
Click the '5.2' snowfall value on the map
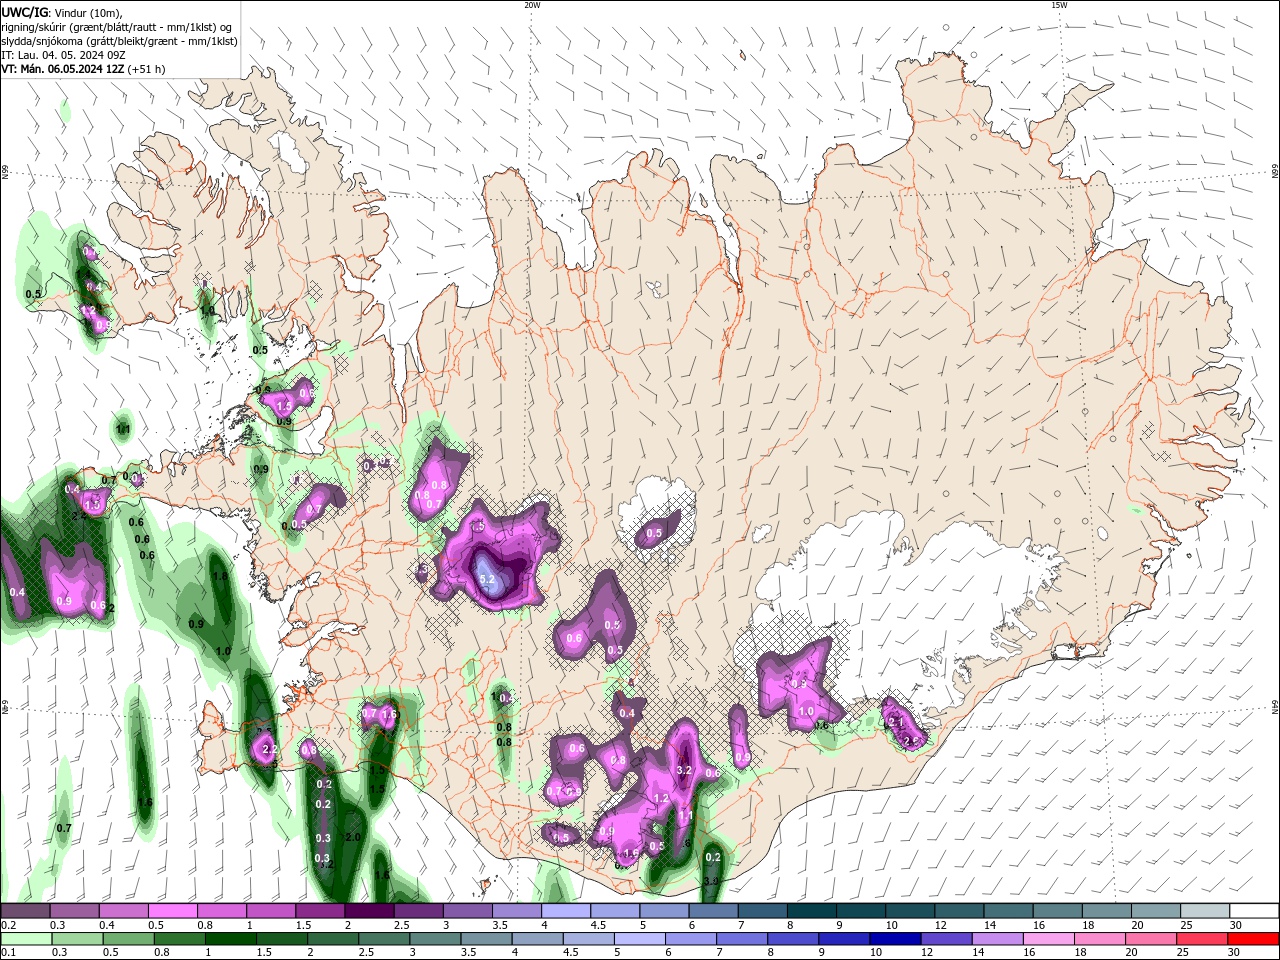(488, 579)
